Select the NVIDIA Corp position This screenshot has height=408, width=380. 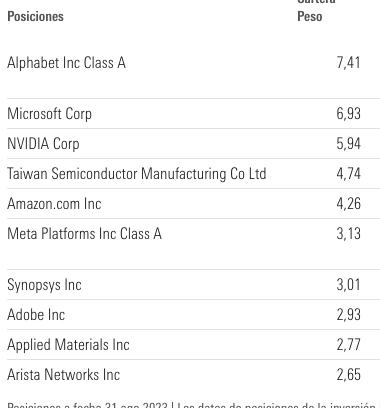(43, 144)
